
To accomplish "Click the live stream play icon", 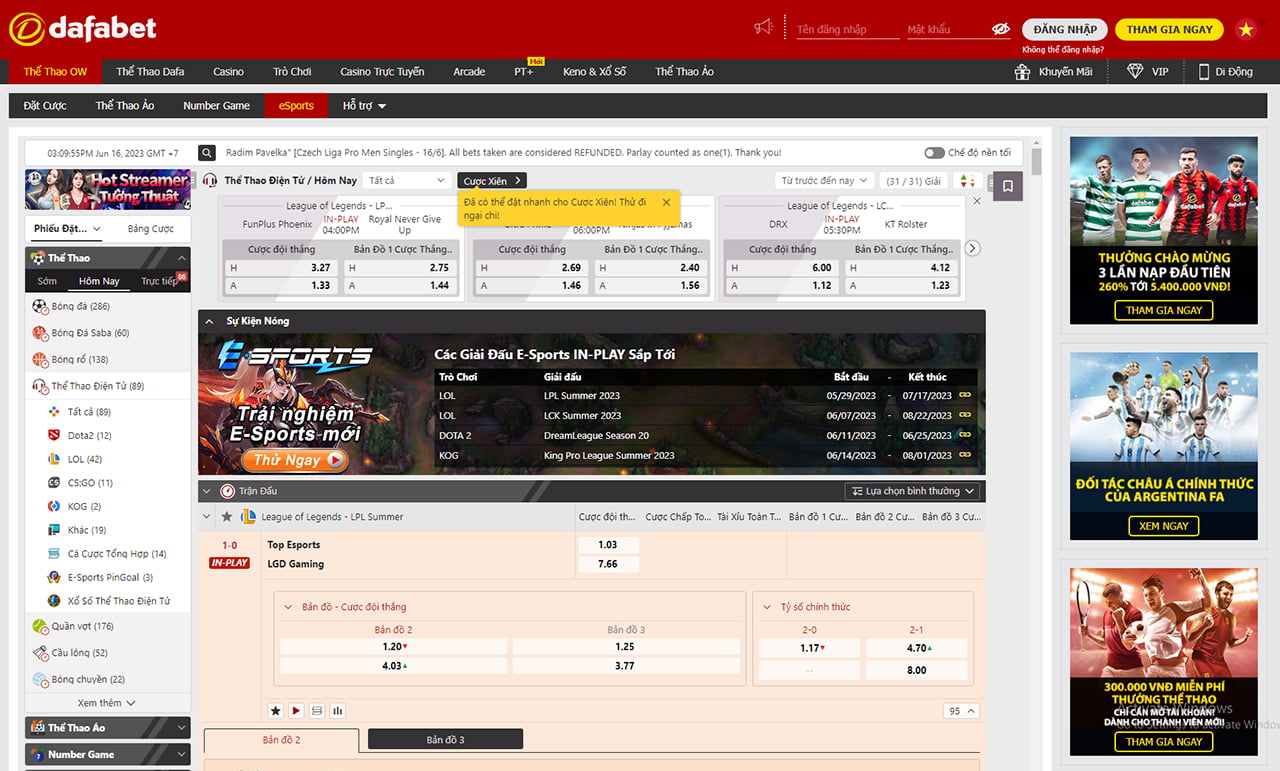I will pos(296,711).
